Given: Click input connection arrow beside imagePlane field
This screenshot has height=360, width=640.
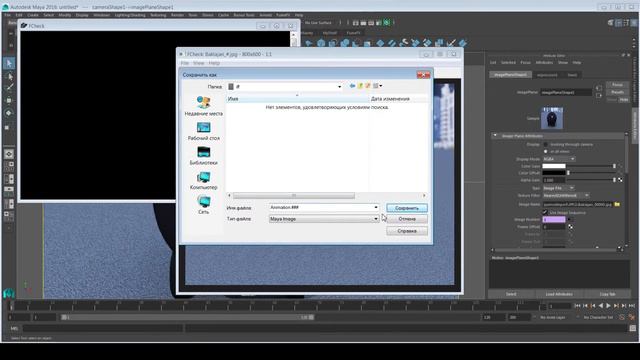Looking at the screenshot, I should coord(599,88).
